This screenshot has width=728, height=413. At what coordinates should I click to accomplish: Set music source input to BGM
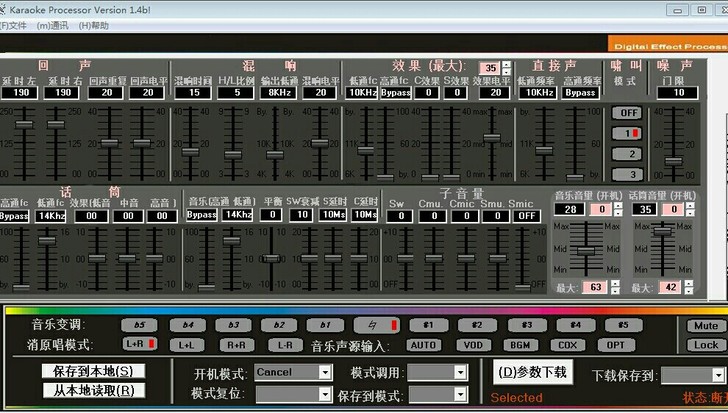click(x=520, y=345)
